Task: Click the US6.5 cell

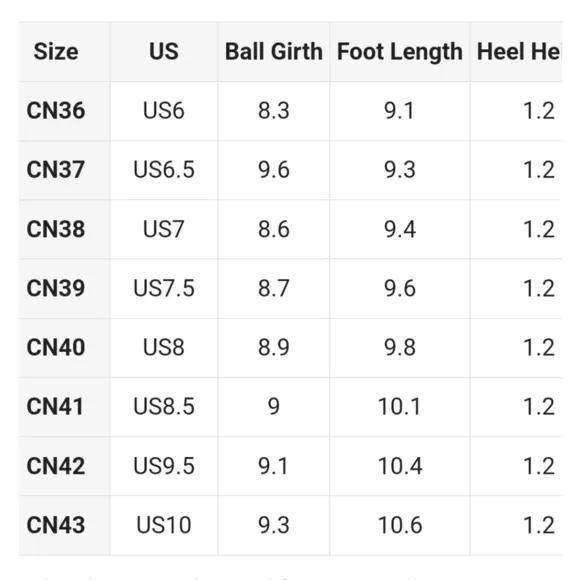Action: coord(164,169)
